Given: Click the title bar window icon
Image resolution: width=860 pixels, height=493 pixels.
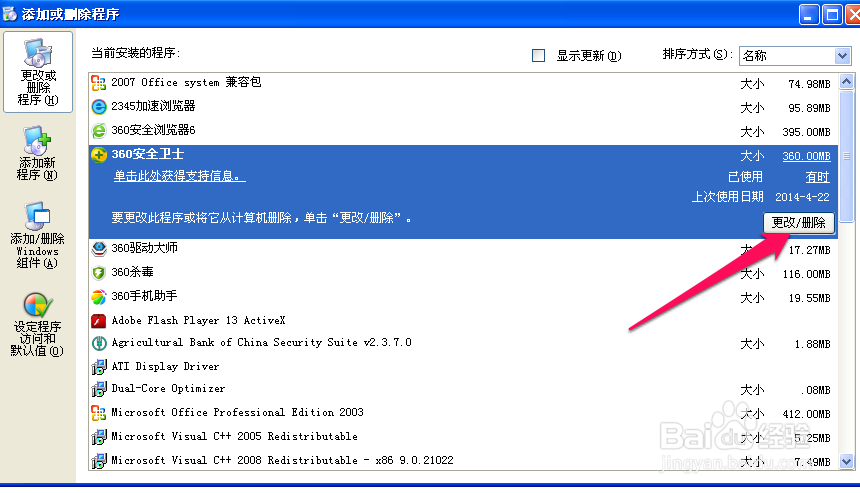Looking at the screenshot, I should pos(9,14).
